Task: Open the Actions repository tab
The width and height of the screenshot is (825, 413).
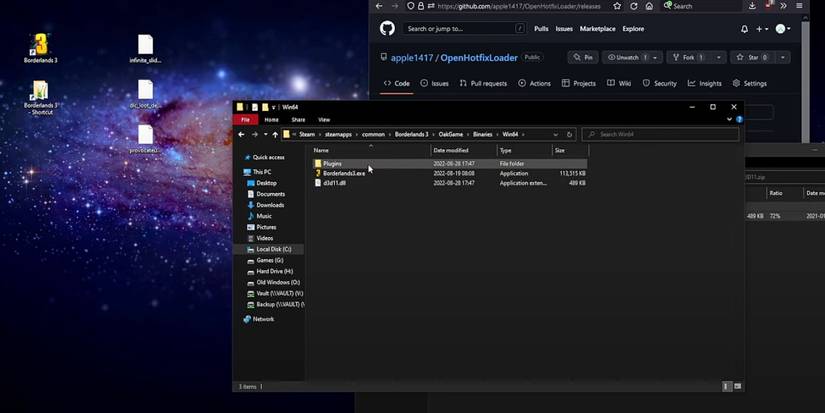Action: tap(535, 83)
